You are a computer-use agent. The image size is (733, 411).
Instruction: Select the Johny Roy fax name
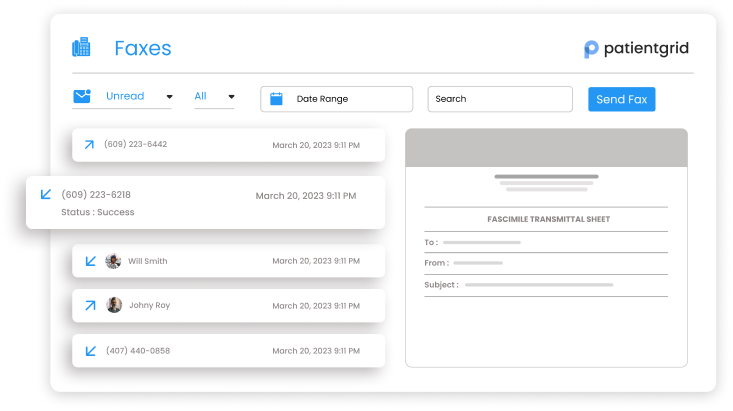coord(150,305)
